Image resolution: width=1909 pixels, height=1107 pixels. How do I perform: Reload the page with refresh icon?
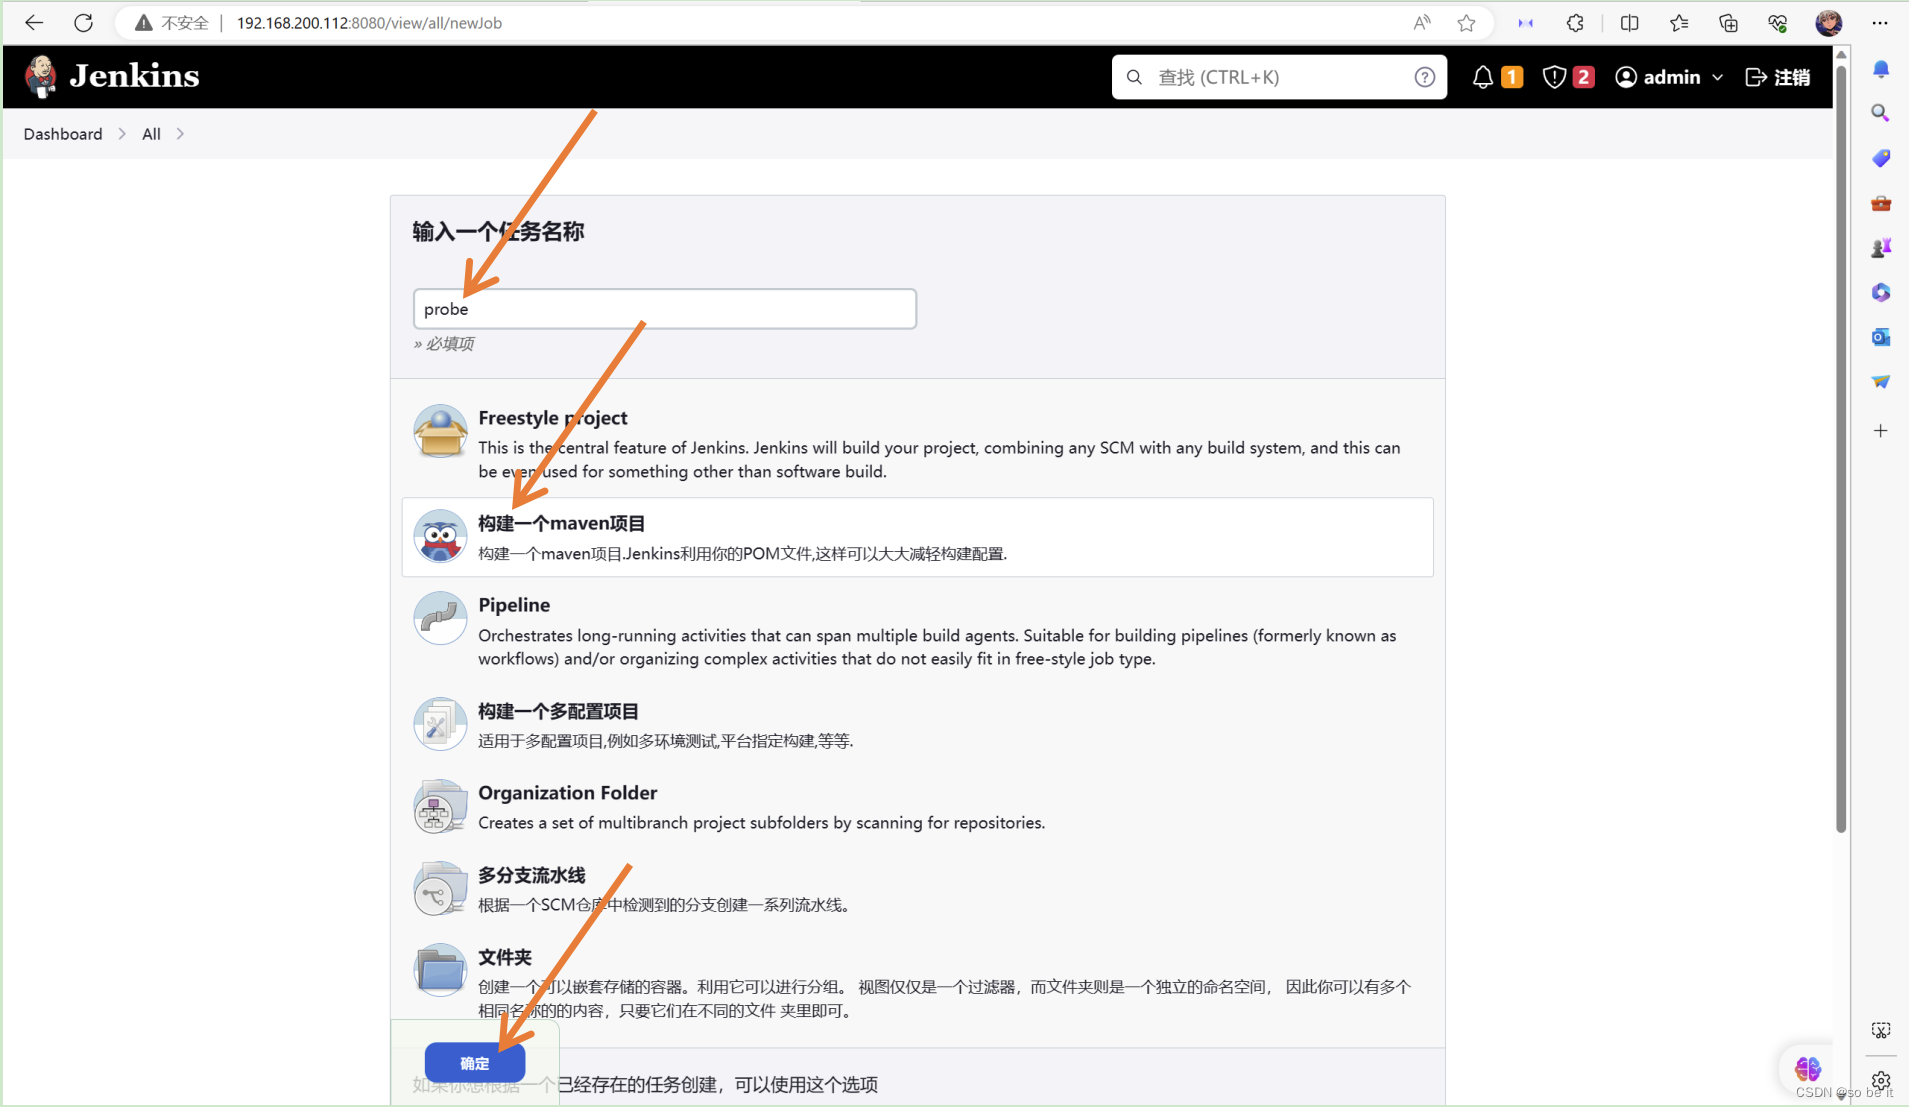tap(83, 22)
